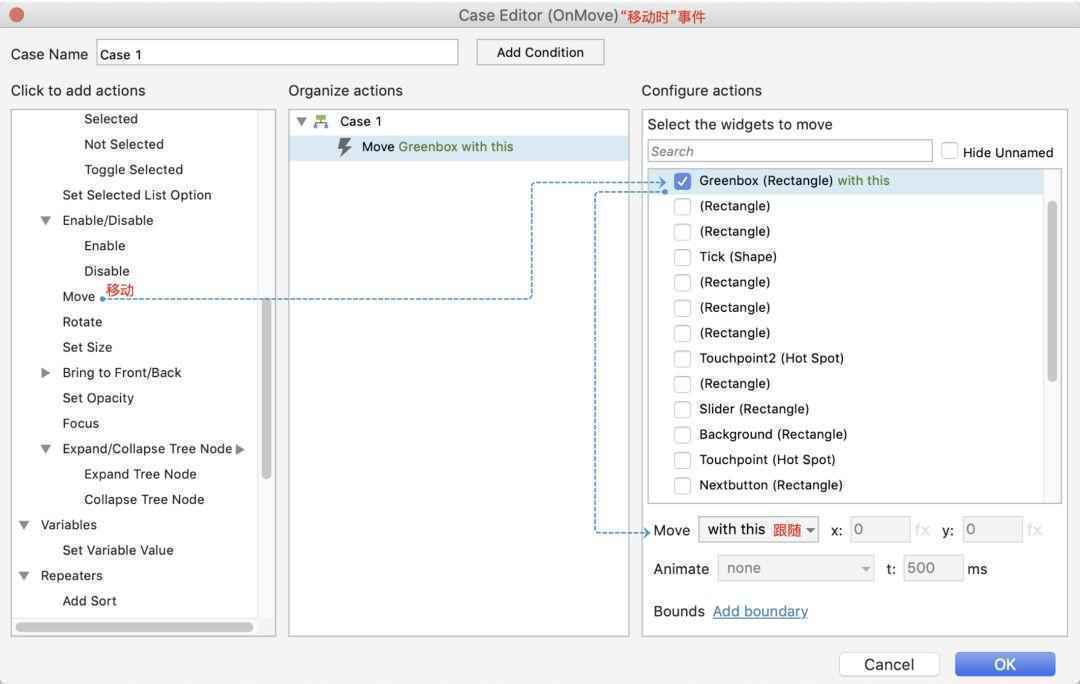Click the Case 1 label in organize panel
The width and height of the screenshot is (1080, 684).
click(x=360, y=122)
